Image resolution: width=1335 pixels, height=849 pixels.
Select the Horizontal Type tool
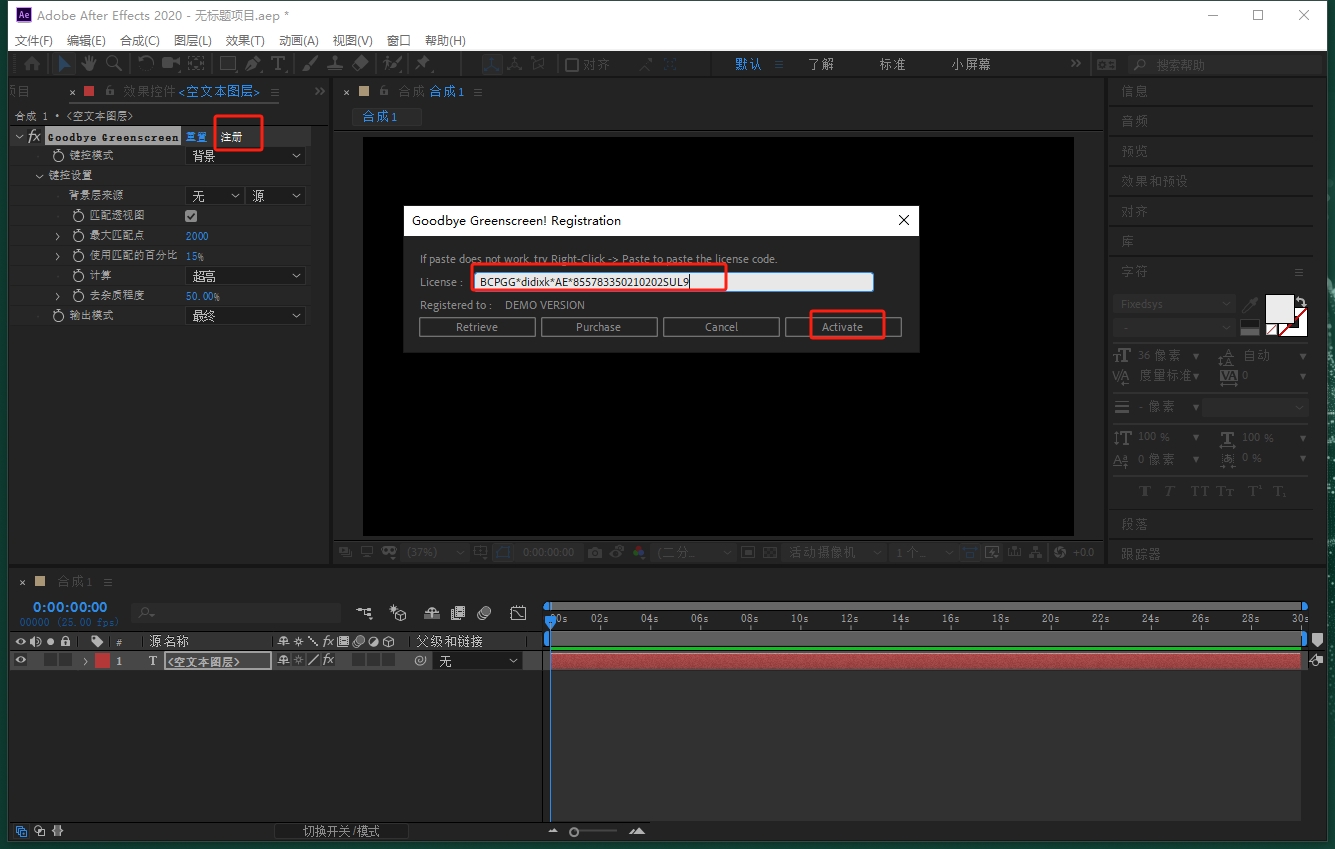(x=278, y=63)
